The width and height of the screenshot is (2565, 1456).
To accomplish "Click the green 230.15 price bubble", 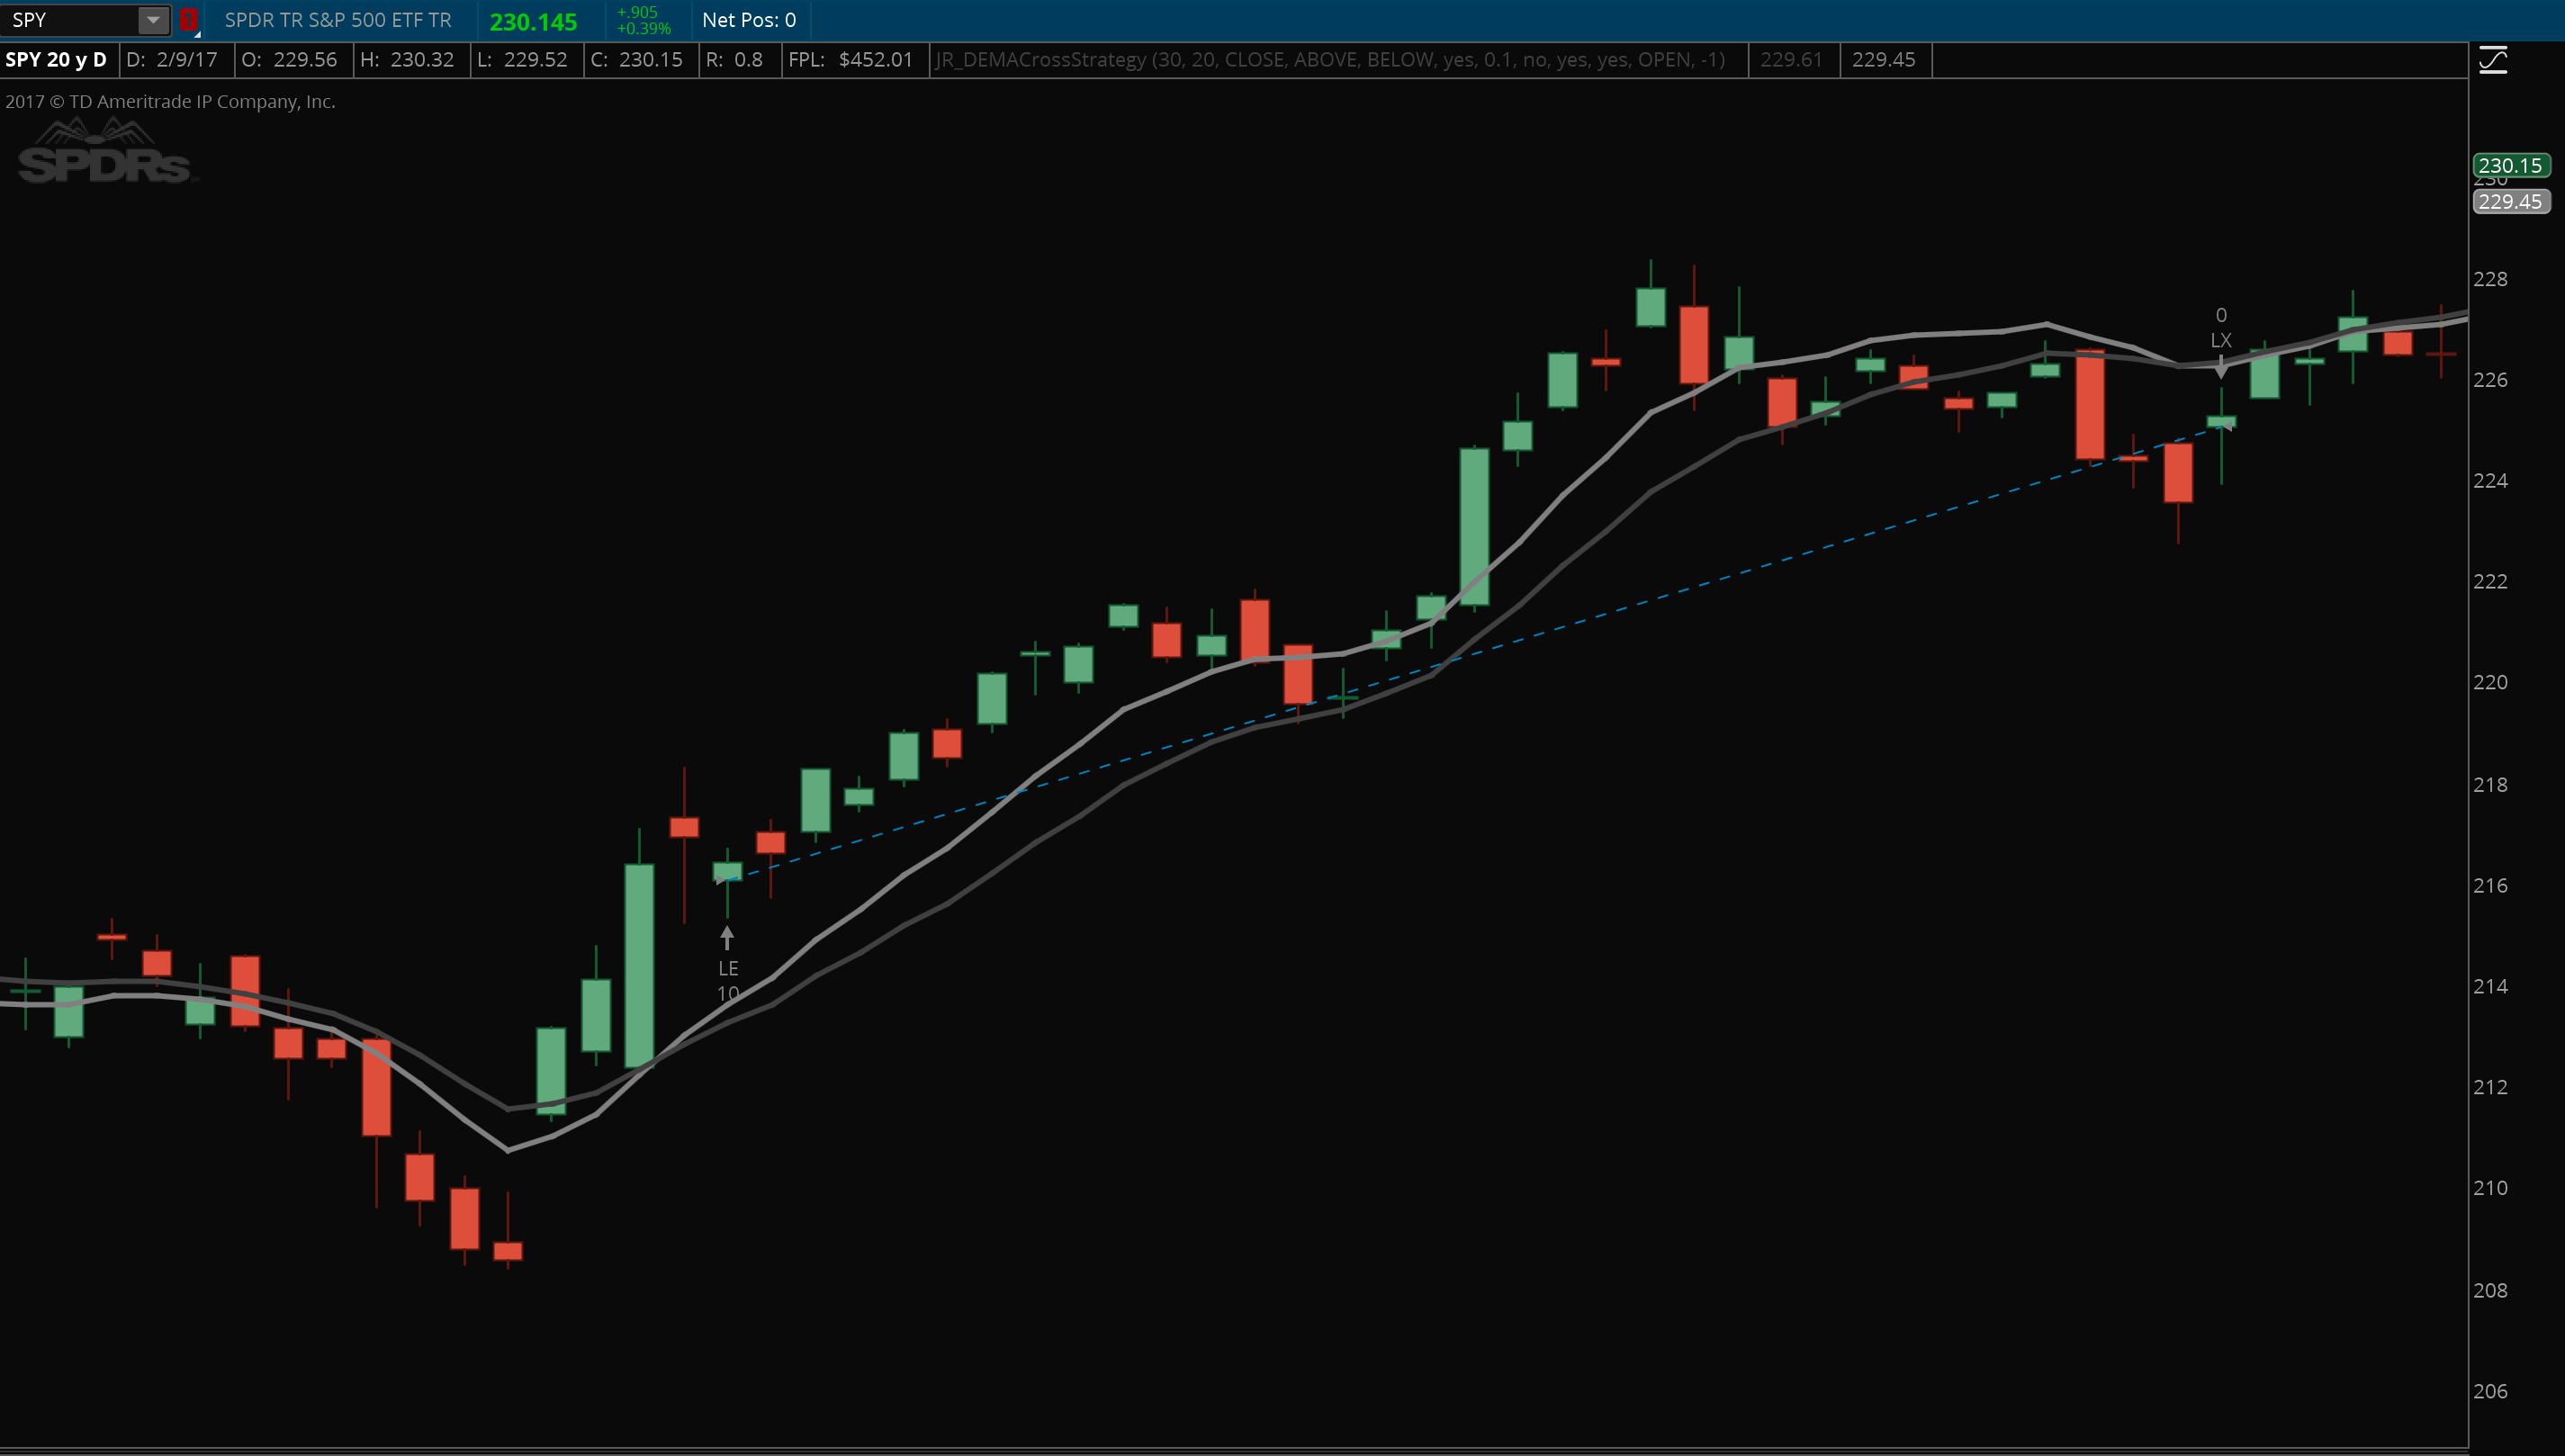I will coord(2510,165).
